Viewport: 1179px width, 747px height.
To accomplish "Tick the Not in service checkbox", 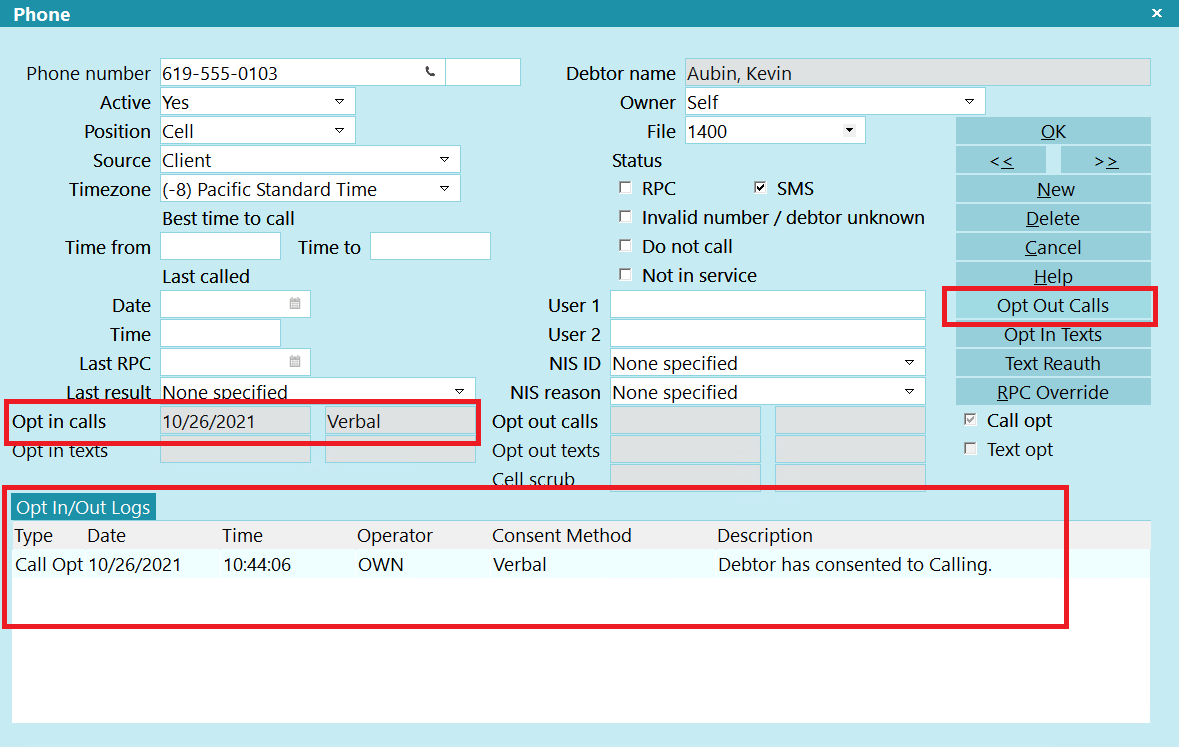I will pos(625,275).
